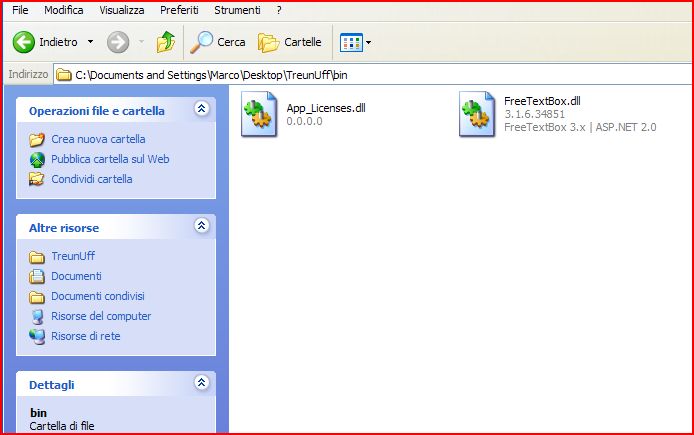The height and width of the screenshot is (435, 694).
Task: Click the FreeTextBox.dll file name
Action: click(x=542, y=101)
